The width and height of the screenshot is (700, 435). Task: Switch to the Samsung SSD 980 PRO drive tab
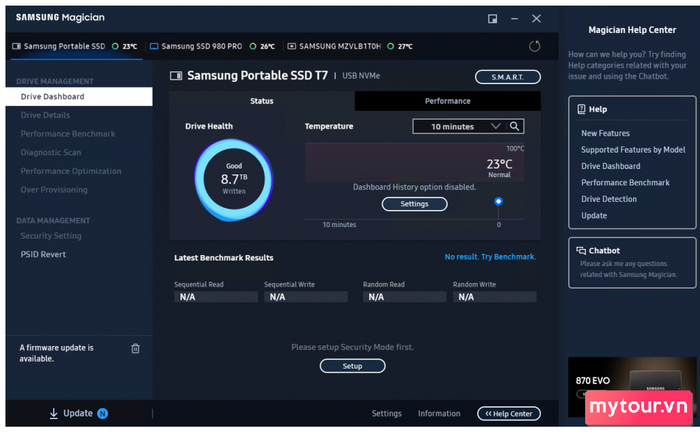[212, 46]
